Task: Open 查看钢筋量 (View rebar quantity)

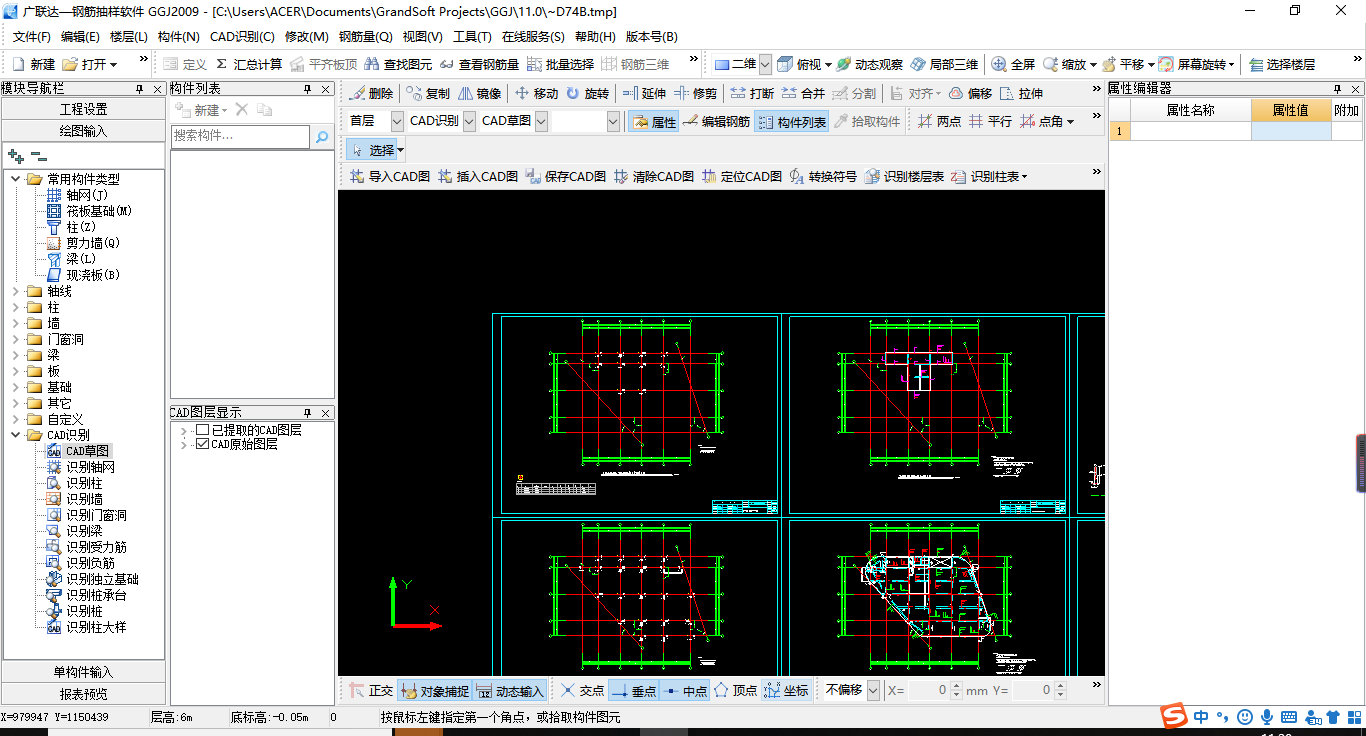Action: (x=479, y=64)
